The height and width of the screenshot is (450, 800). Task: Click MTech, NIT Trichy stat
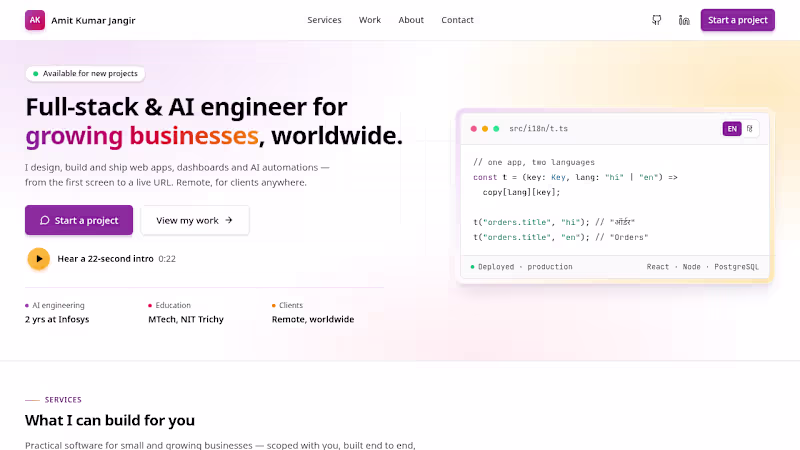(186, 319)
